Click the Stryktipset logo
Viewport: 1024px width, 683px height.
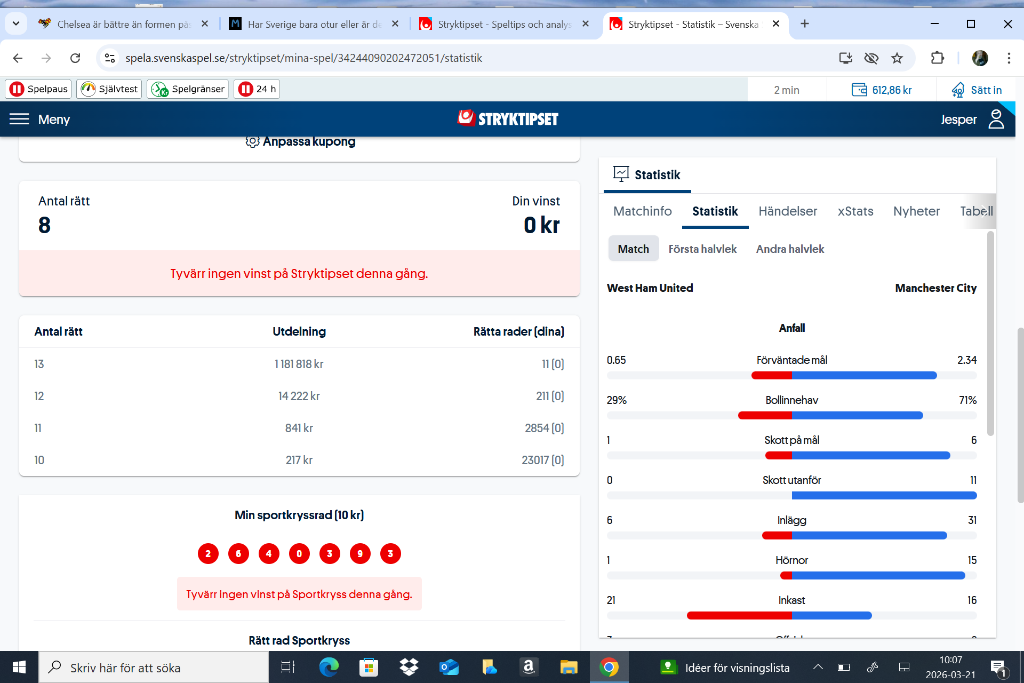click(x=508, y=119)
